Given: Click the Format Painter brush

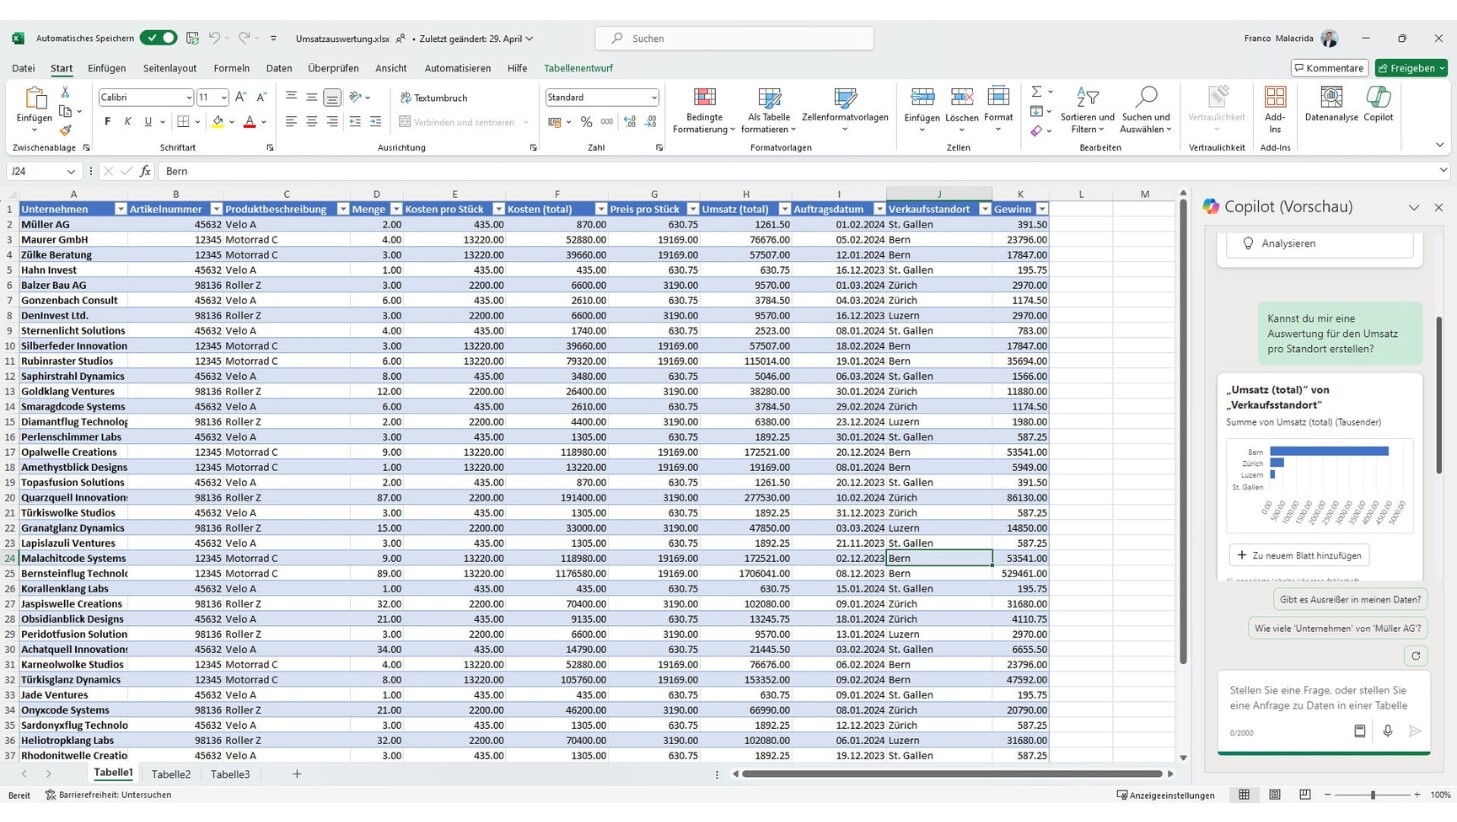Looking at the screenshot, I should point(66,130).
